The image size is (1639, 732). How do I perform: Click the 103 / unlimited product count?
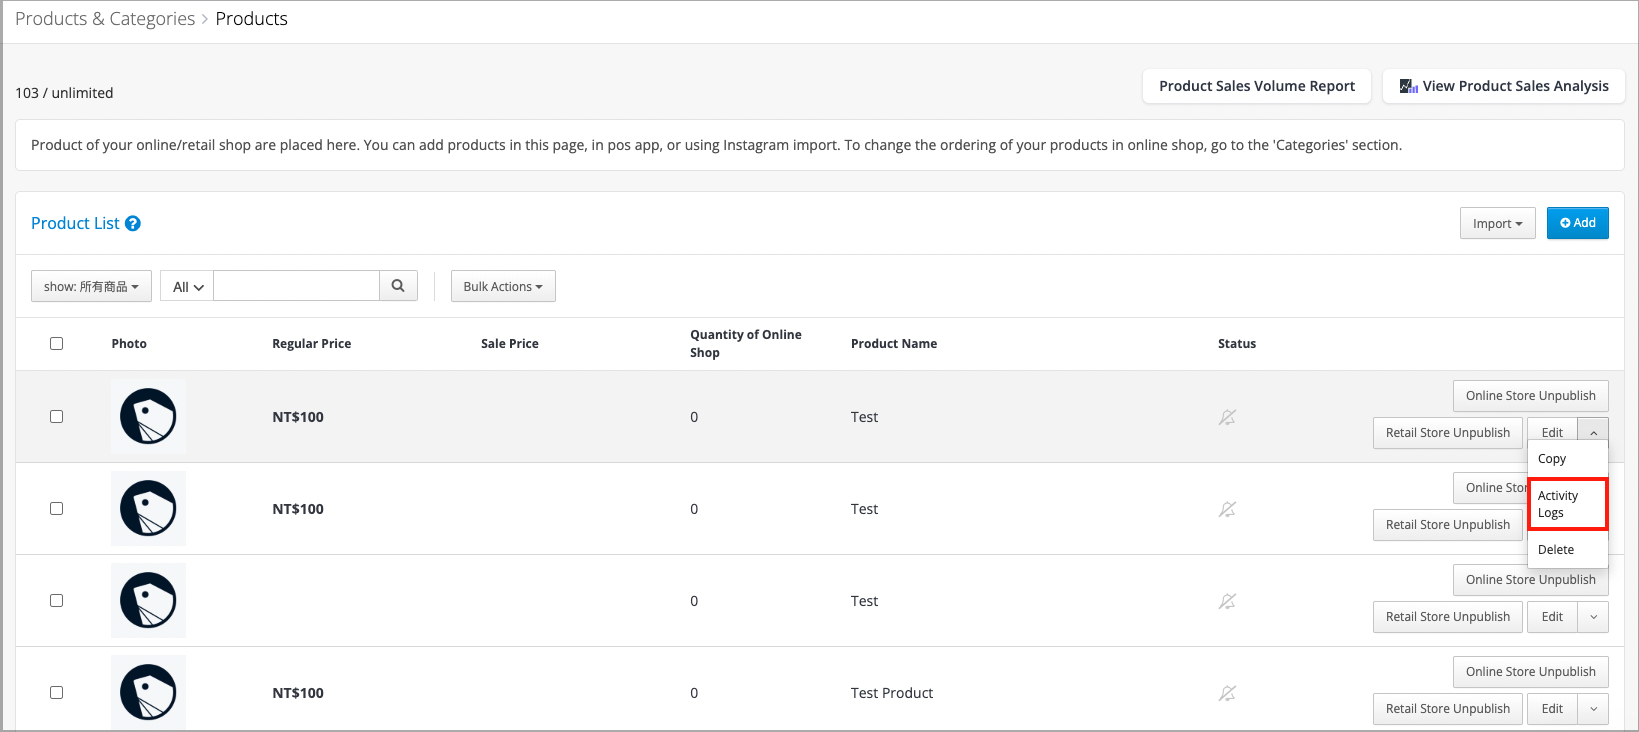point(64,93)
